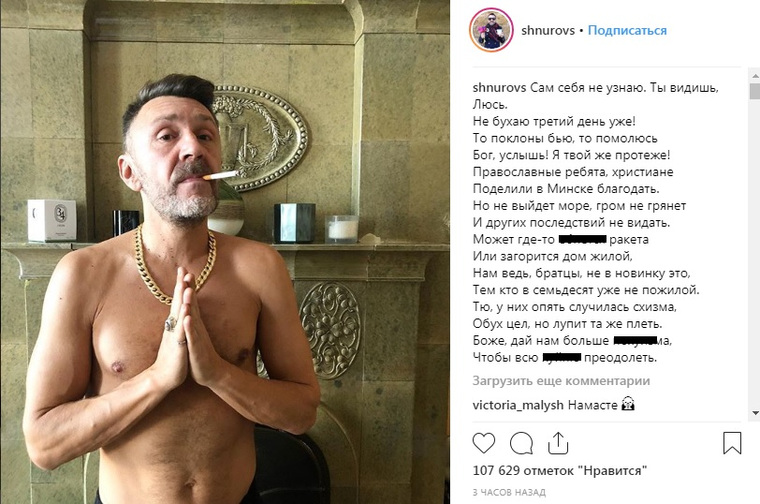Image resolution: width=760 pixels, height=504 pixels.
Task: Click the emoji after Намасте comment
Action: pos(628,404)
